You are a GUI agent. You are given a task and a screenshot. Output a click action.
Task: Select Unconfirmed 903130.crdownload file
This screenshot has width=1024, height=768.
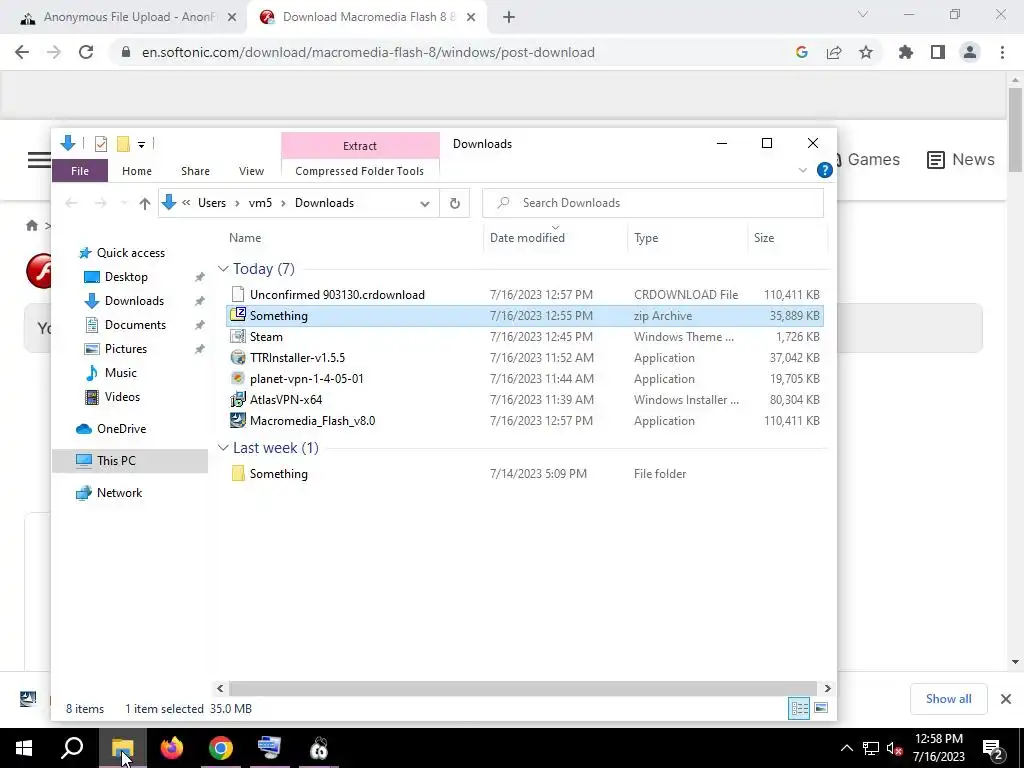pyautogui.click(x=337, y=295)
